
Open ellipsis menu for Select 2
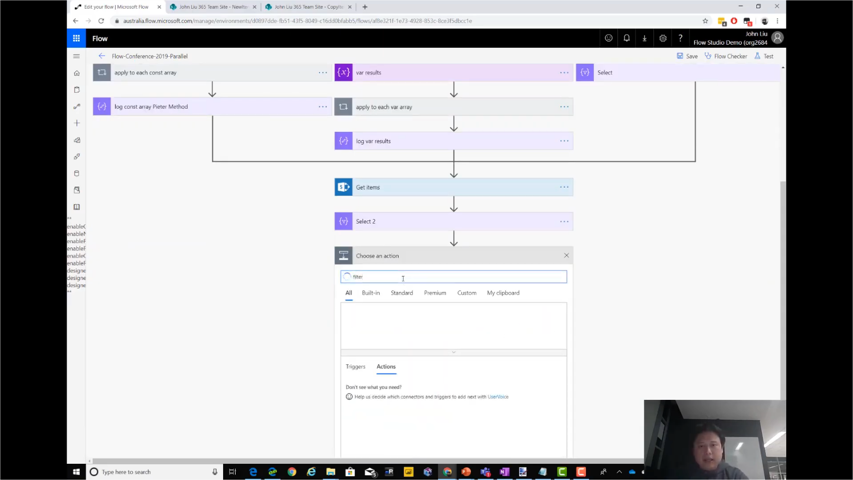564,221
